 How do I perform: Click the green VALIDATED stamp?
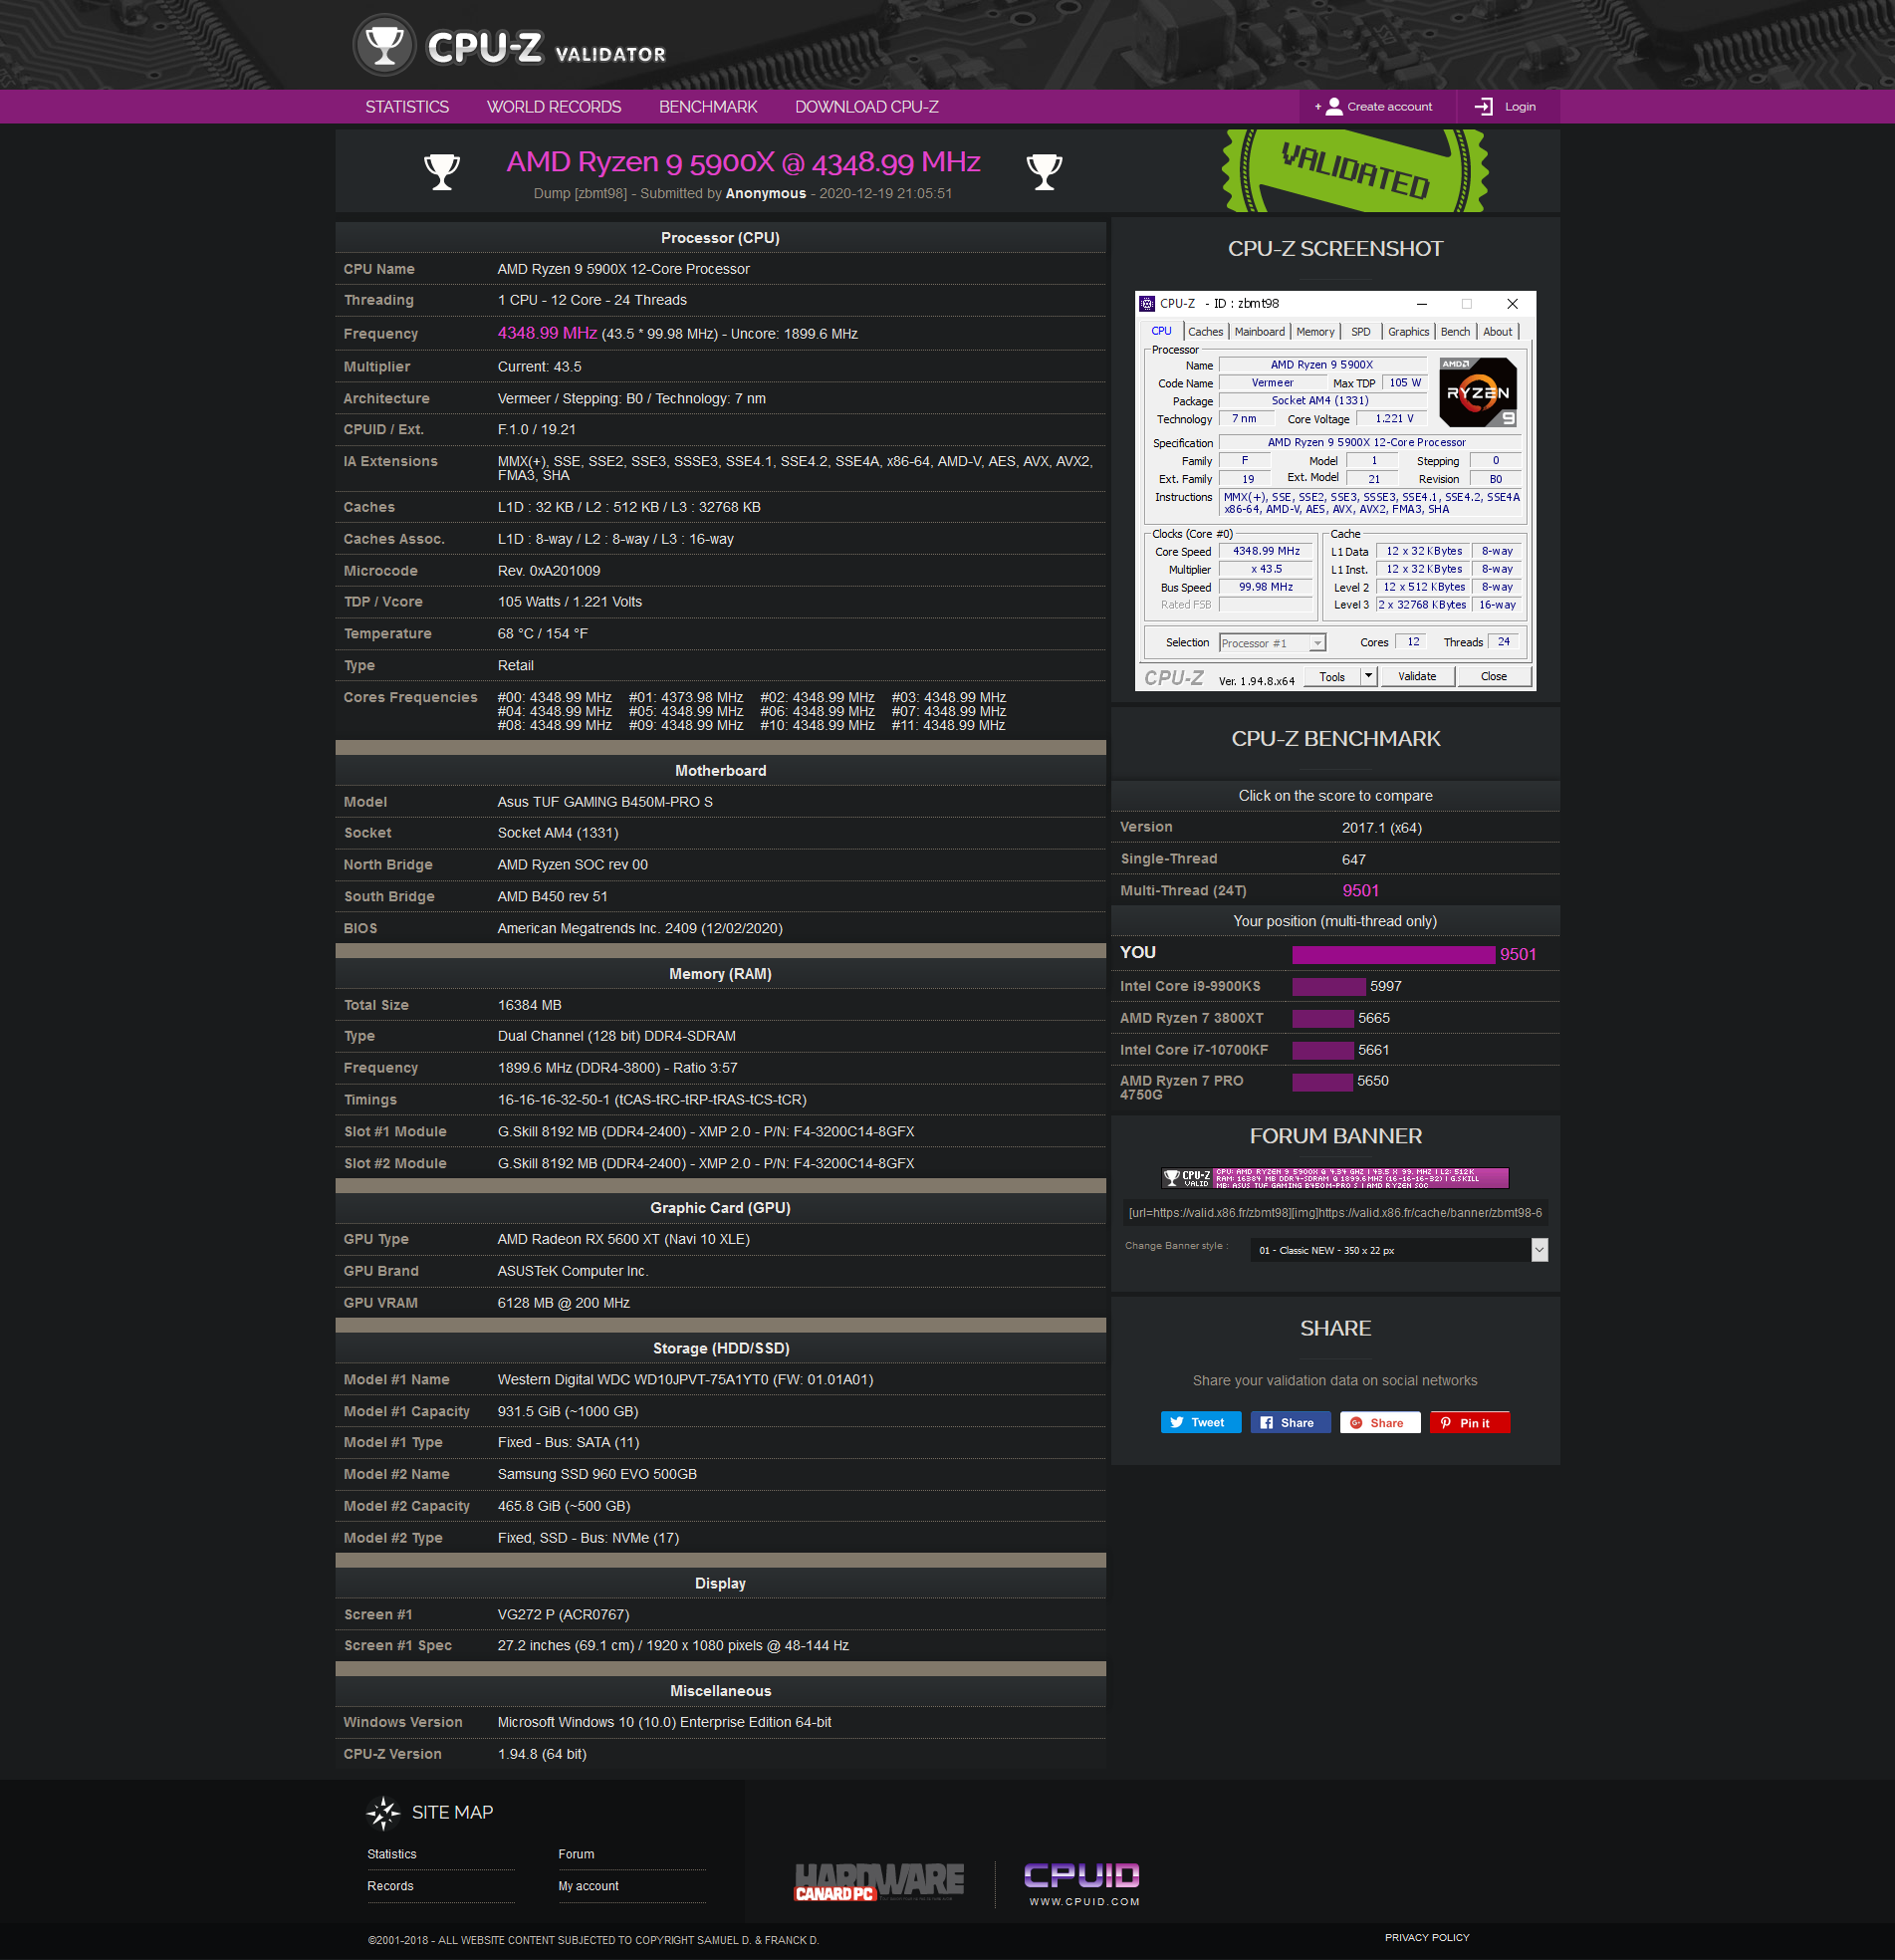tap(1355, 170)
